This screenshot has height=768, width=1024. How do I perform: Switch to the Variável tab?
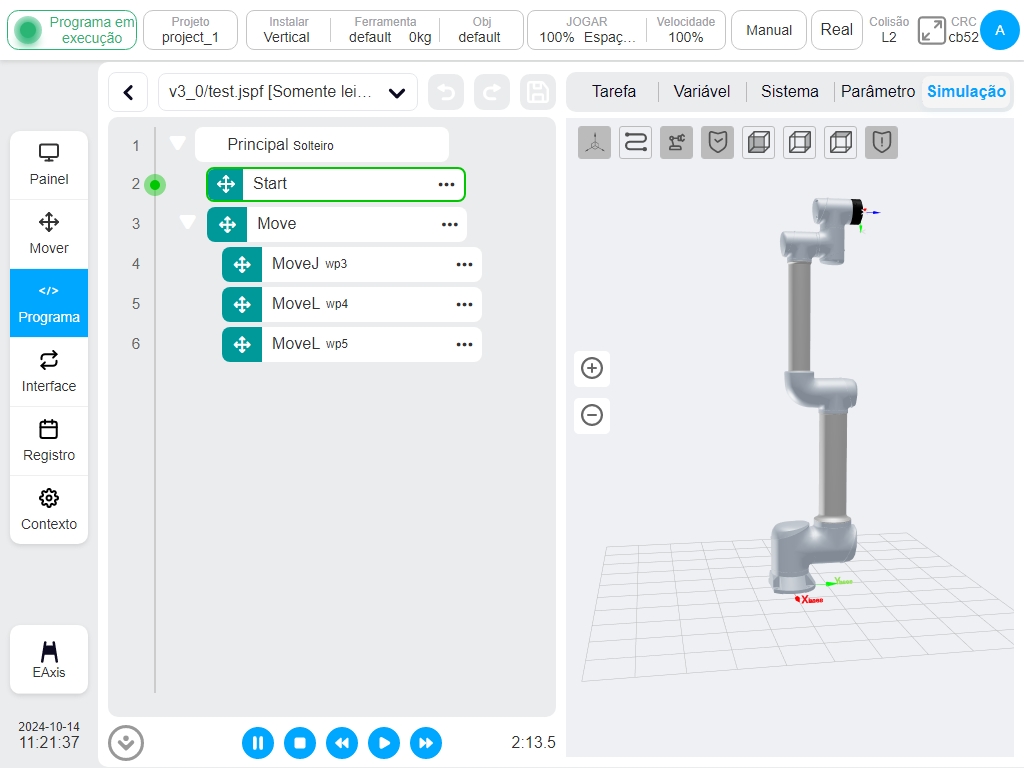click(702, 91)
